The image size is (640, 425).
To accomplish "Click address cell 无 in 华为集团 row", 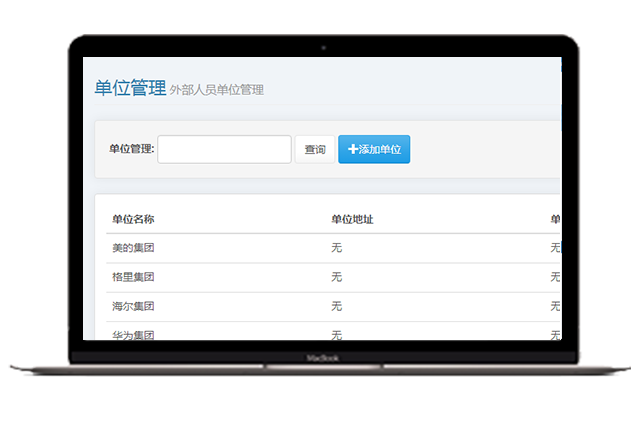I will (x=336, y=333).
